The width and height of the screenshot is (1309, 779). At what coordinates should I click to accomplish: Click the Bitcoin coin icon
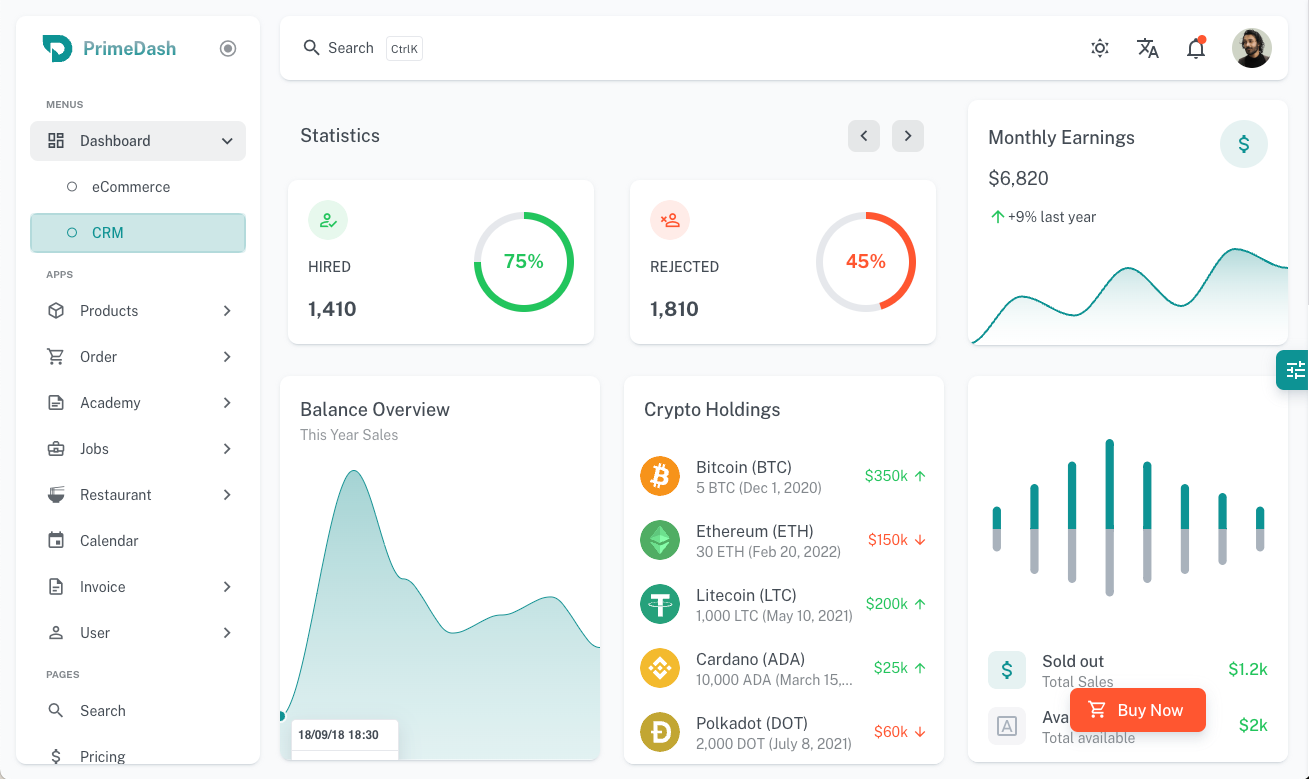pyautogui.click(x=660, y=476)
